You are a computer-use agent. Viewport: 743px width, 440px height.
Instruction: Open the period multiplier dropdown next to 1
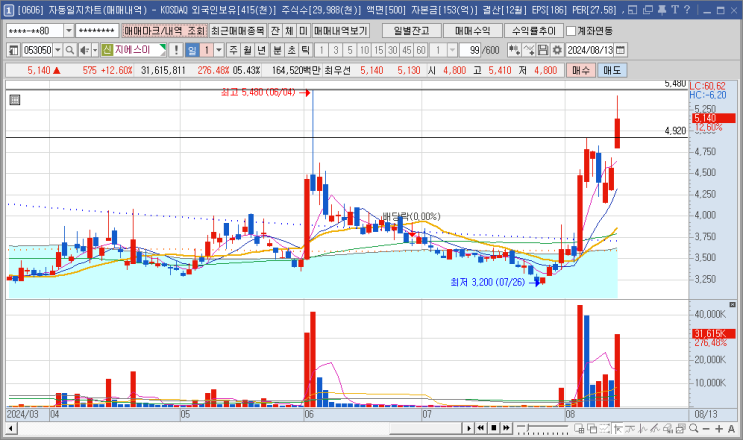point(219,50)
